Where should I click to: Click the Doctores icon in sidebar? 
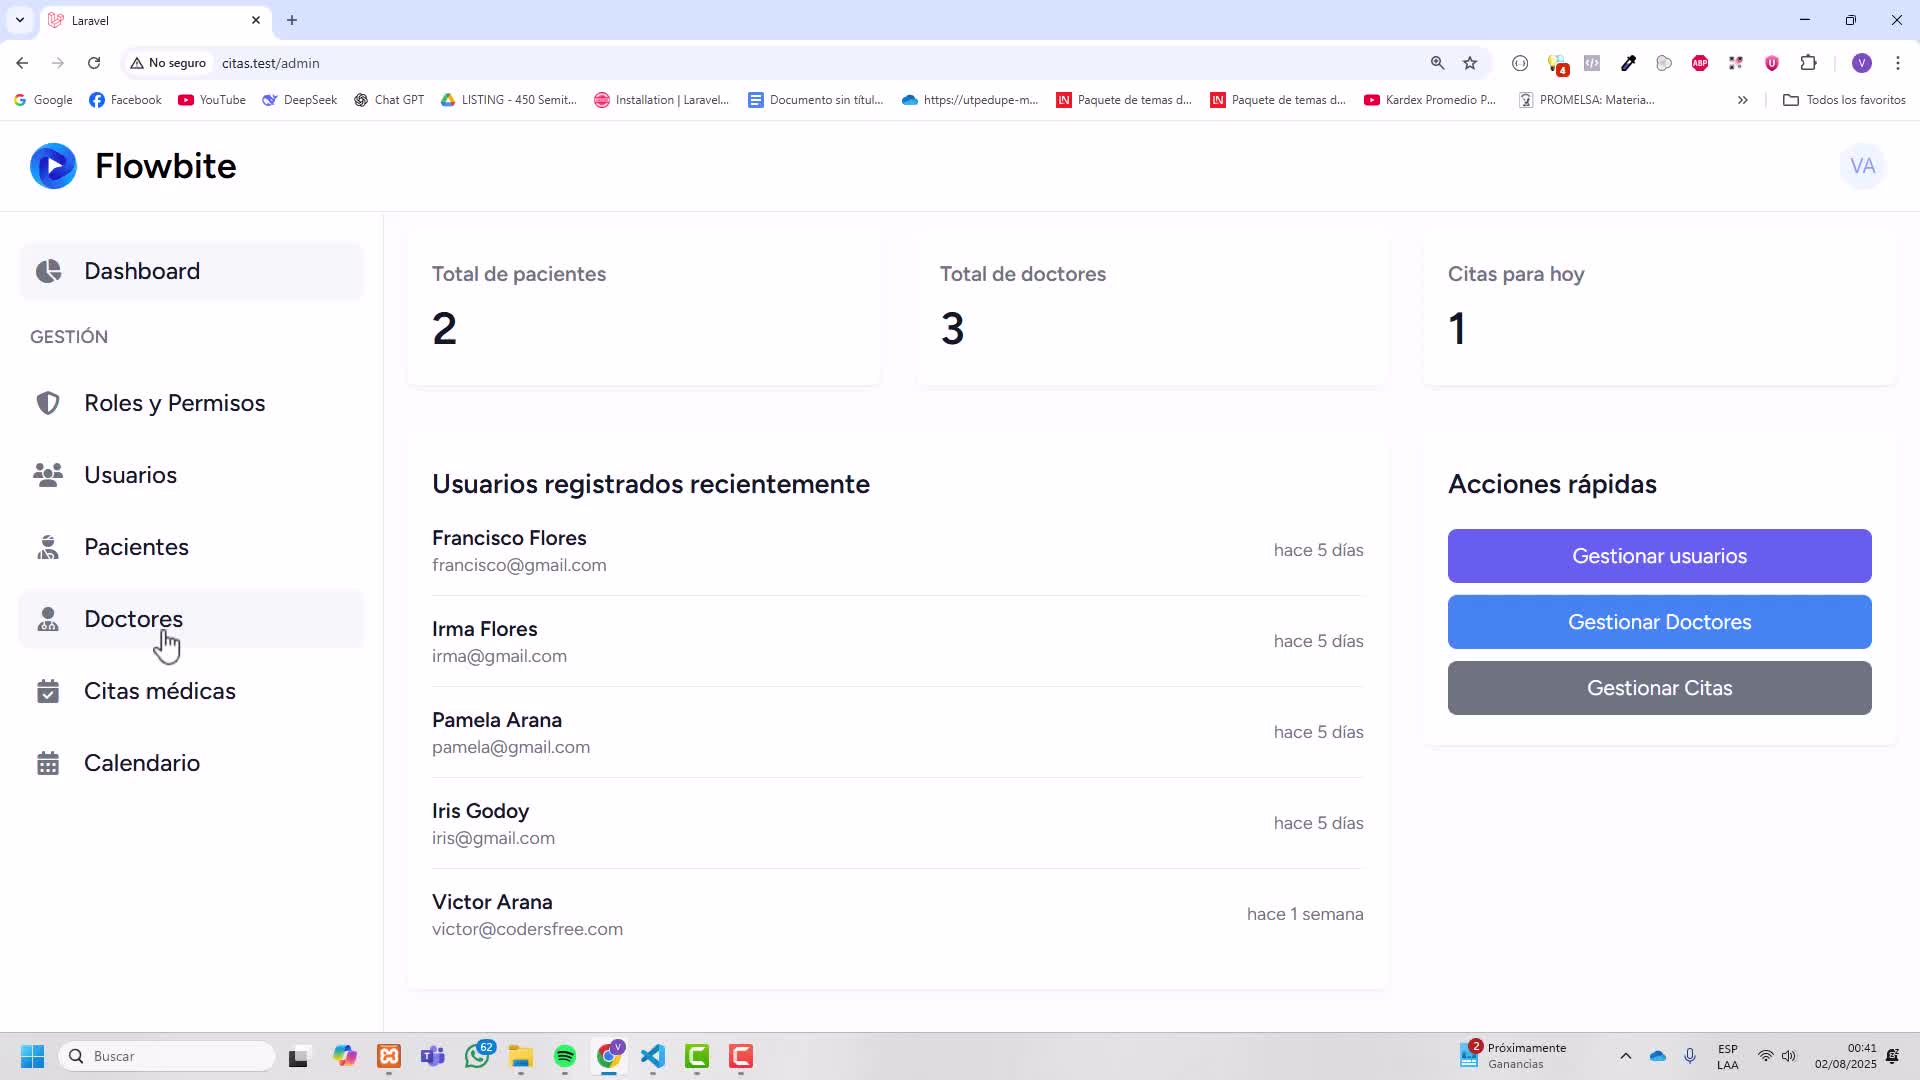tap(48, 619)
